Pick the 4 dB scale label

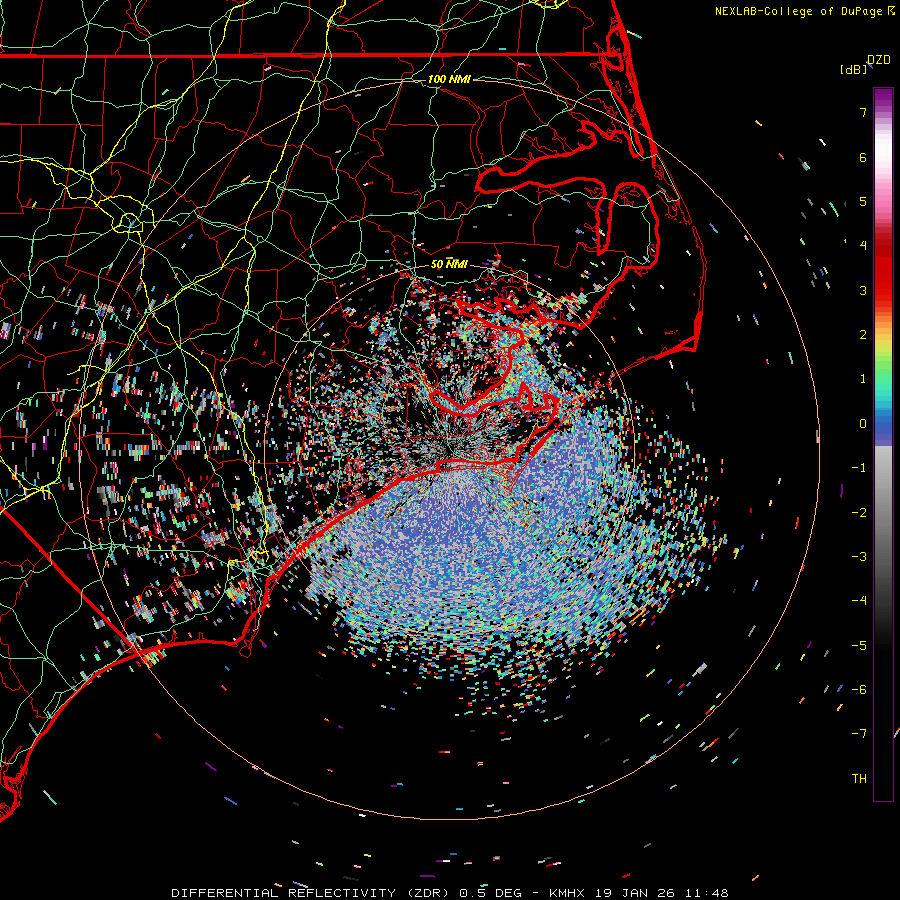click(863, 246)
